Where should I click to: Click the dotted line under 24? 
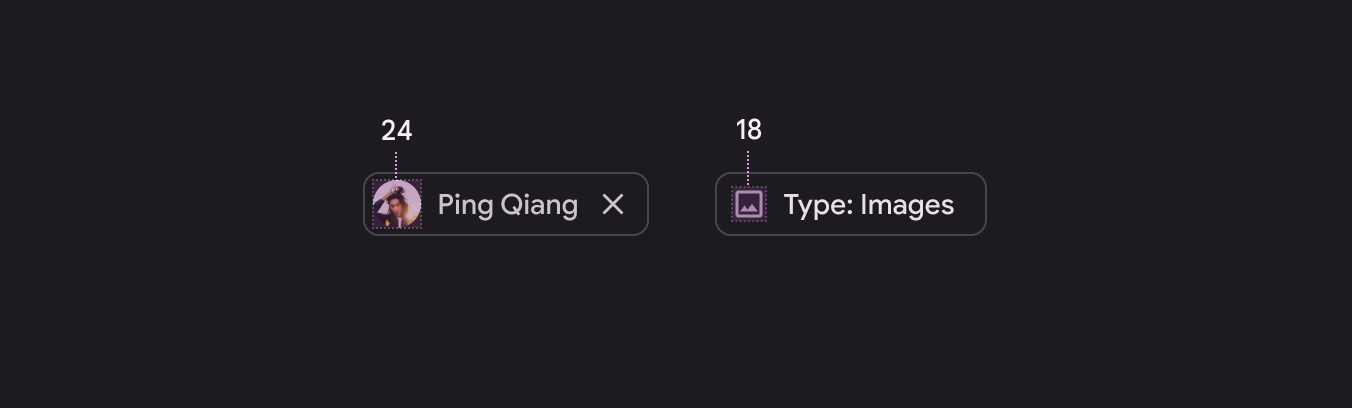coord(396,164)
